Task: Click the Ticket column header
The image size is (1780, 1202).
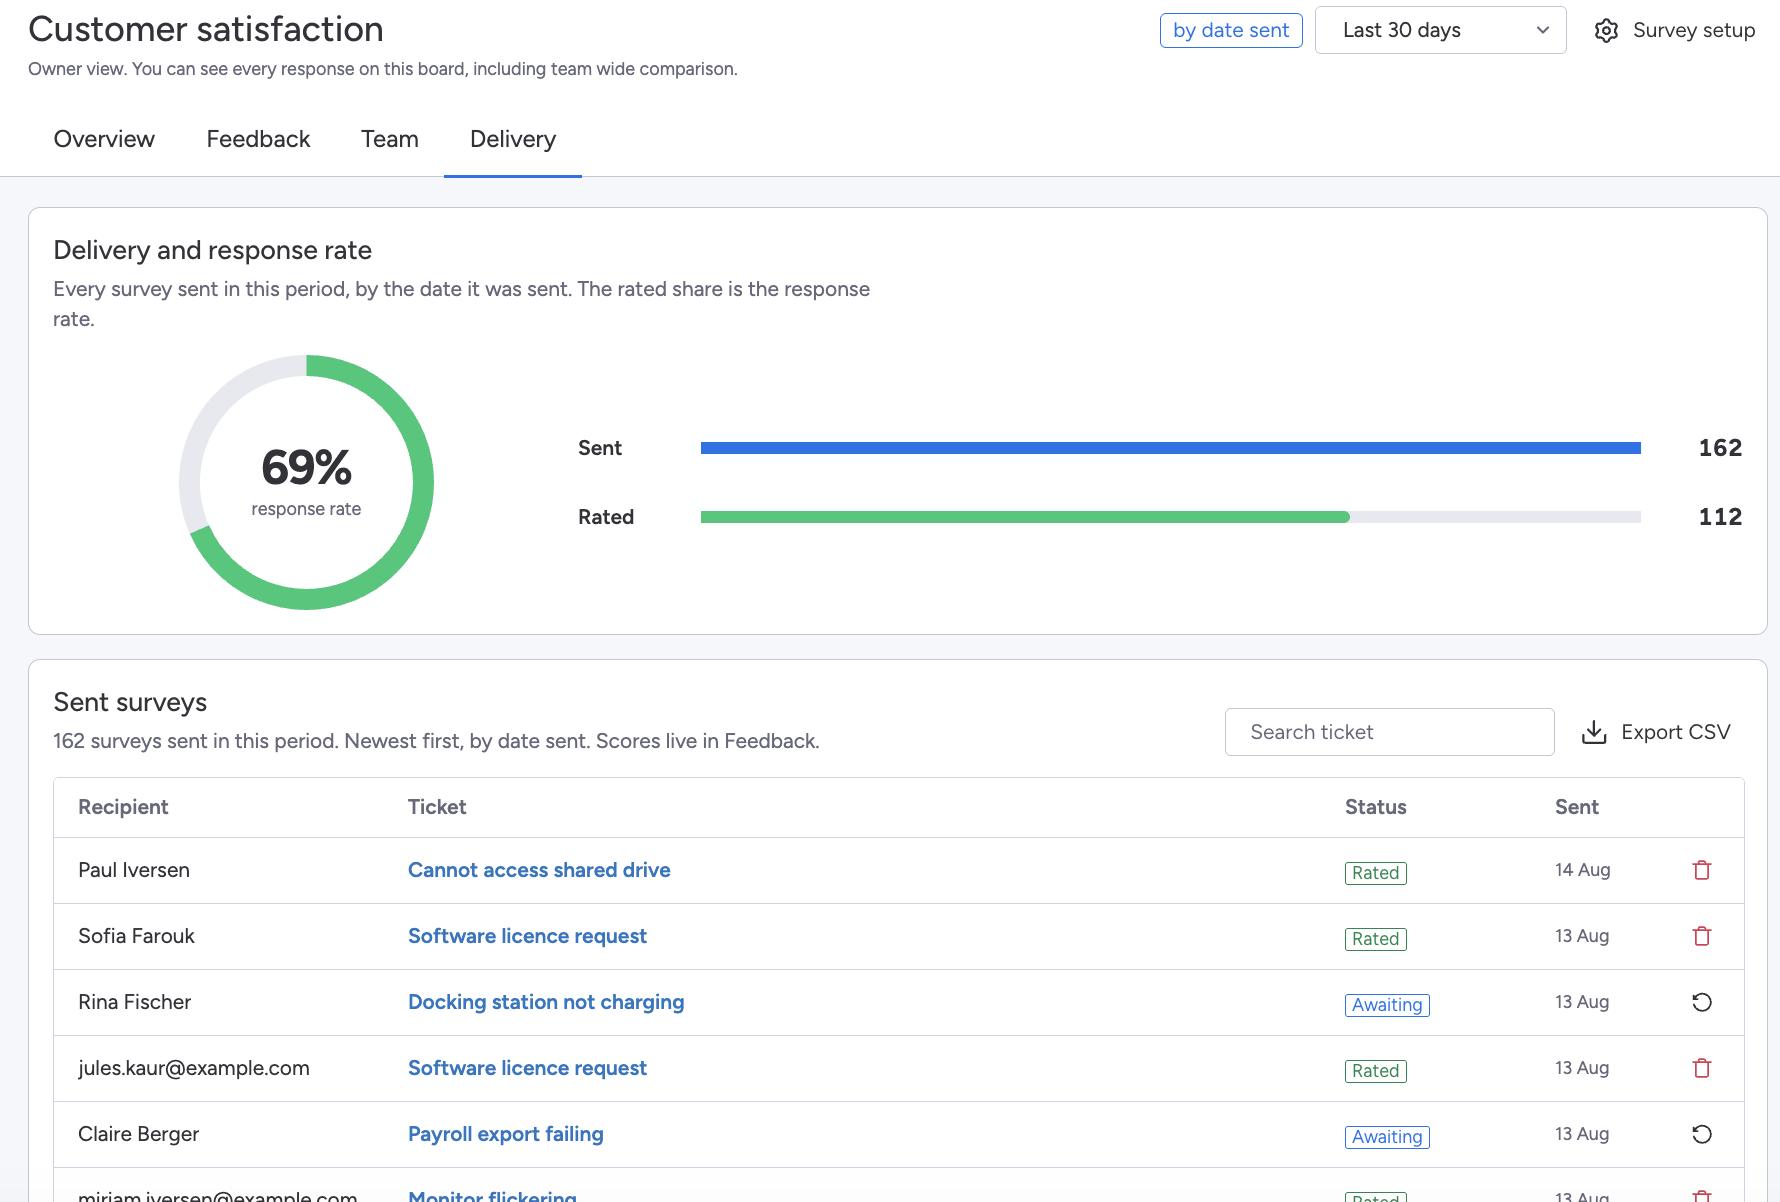Action: point(437,807)
